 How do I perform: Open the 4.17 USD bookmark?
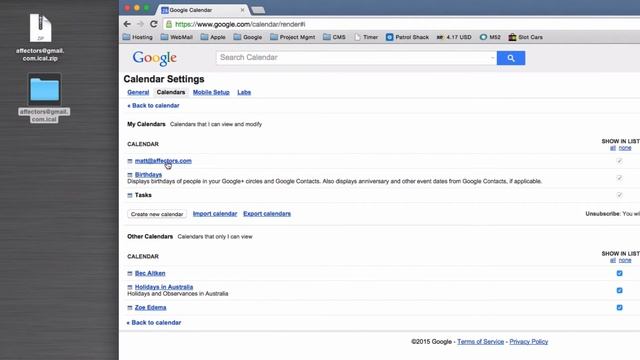[454, 37]
